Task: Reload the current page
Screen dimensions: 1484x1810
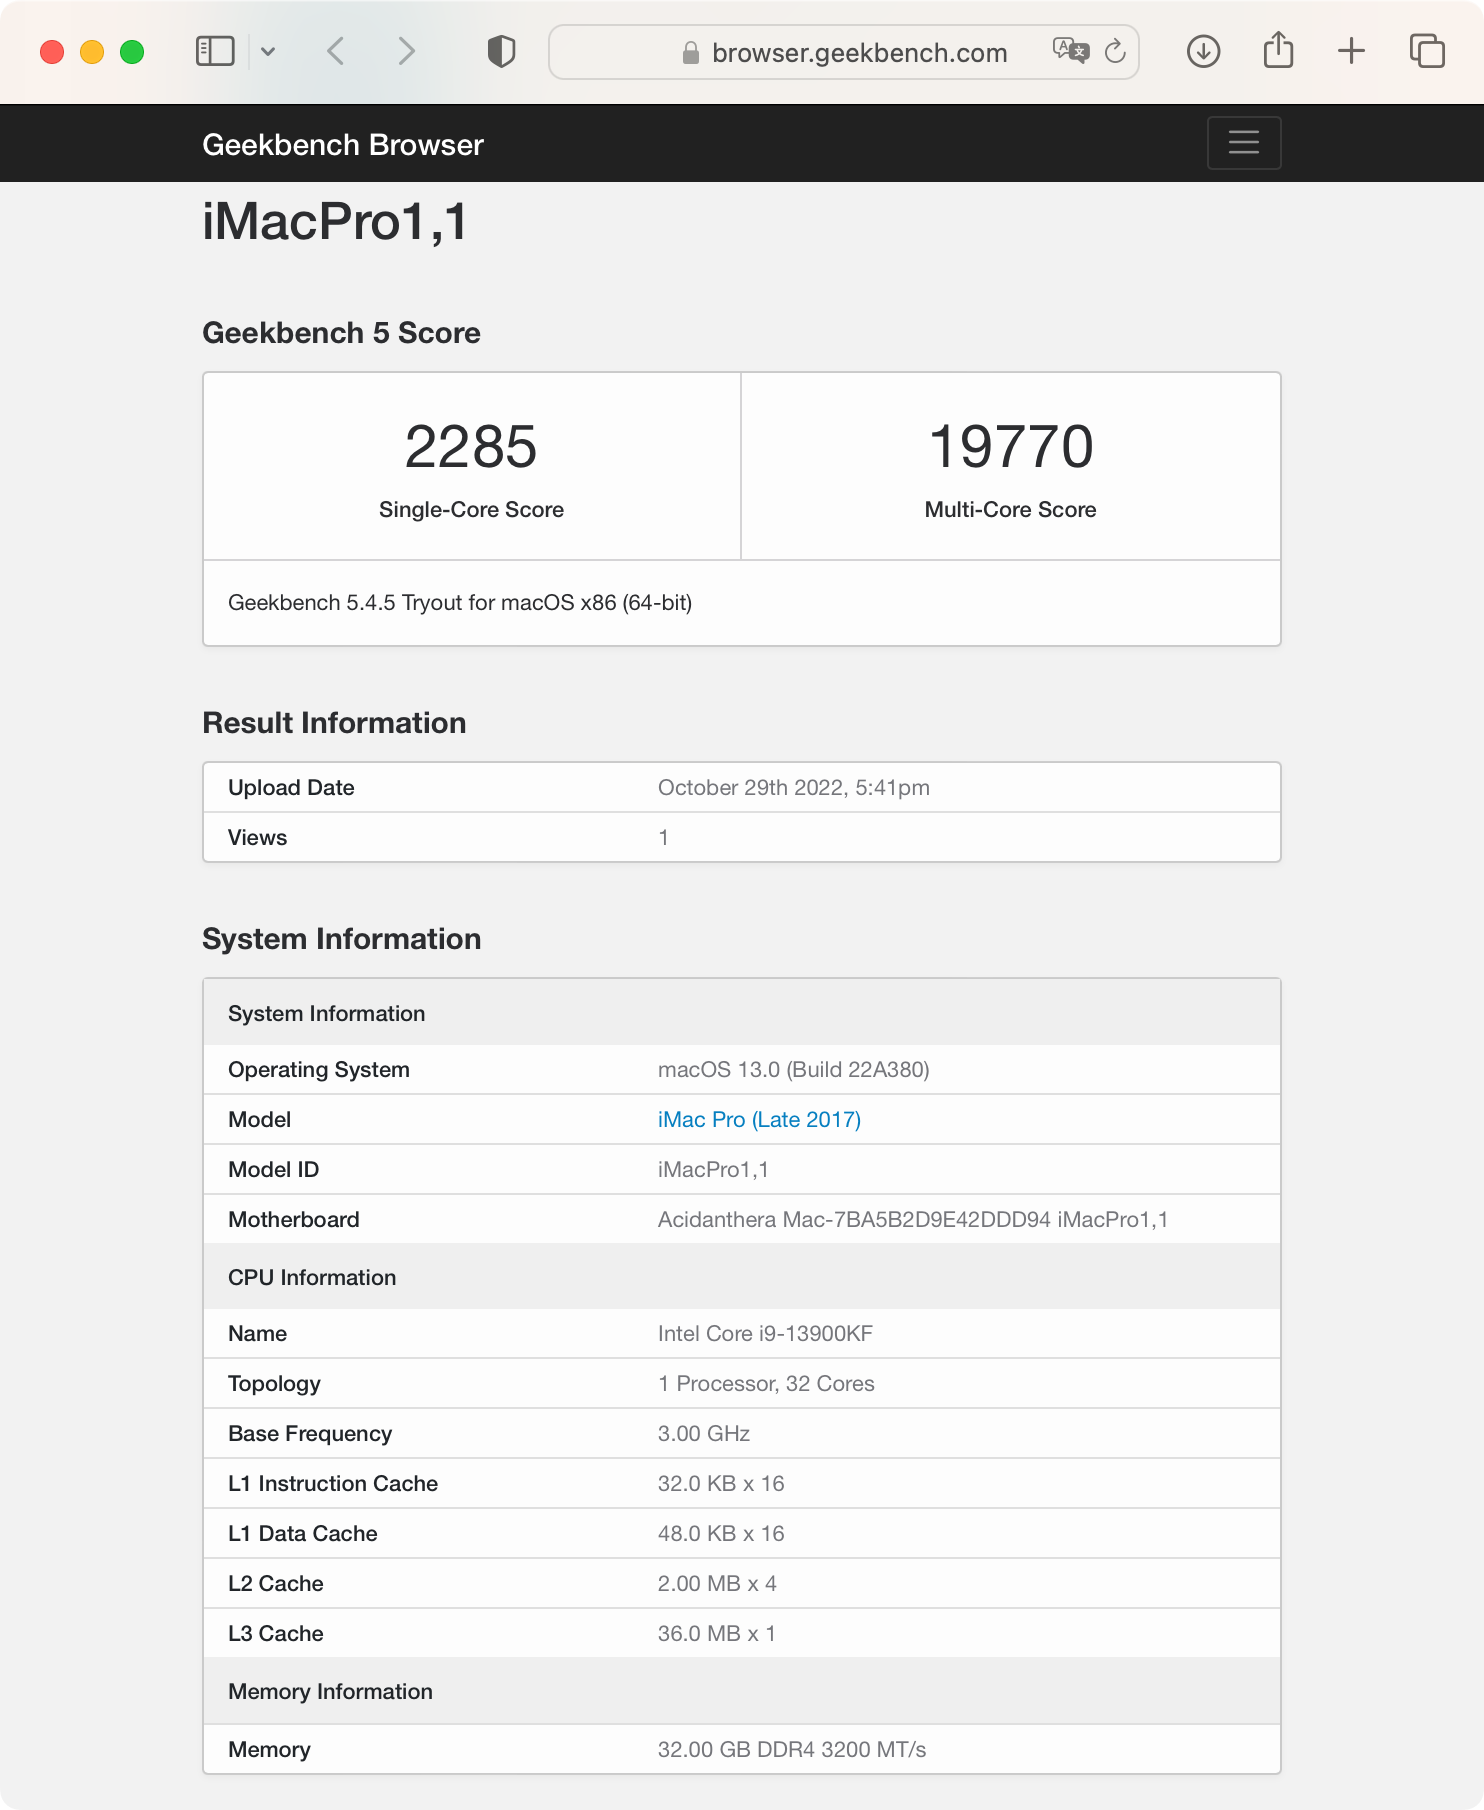Action: 1115,51
